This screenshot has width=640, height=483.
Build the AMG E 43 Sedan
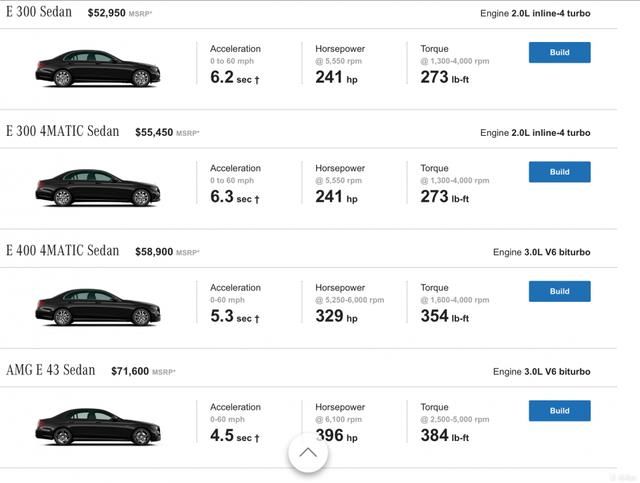coord(559,411)
